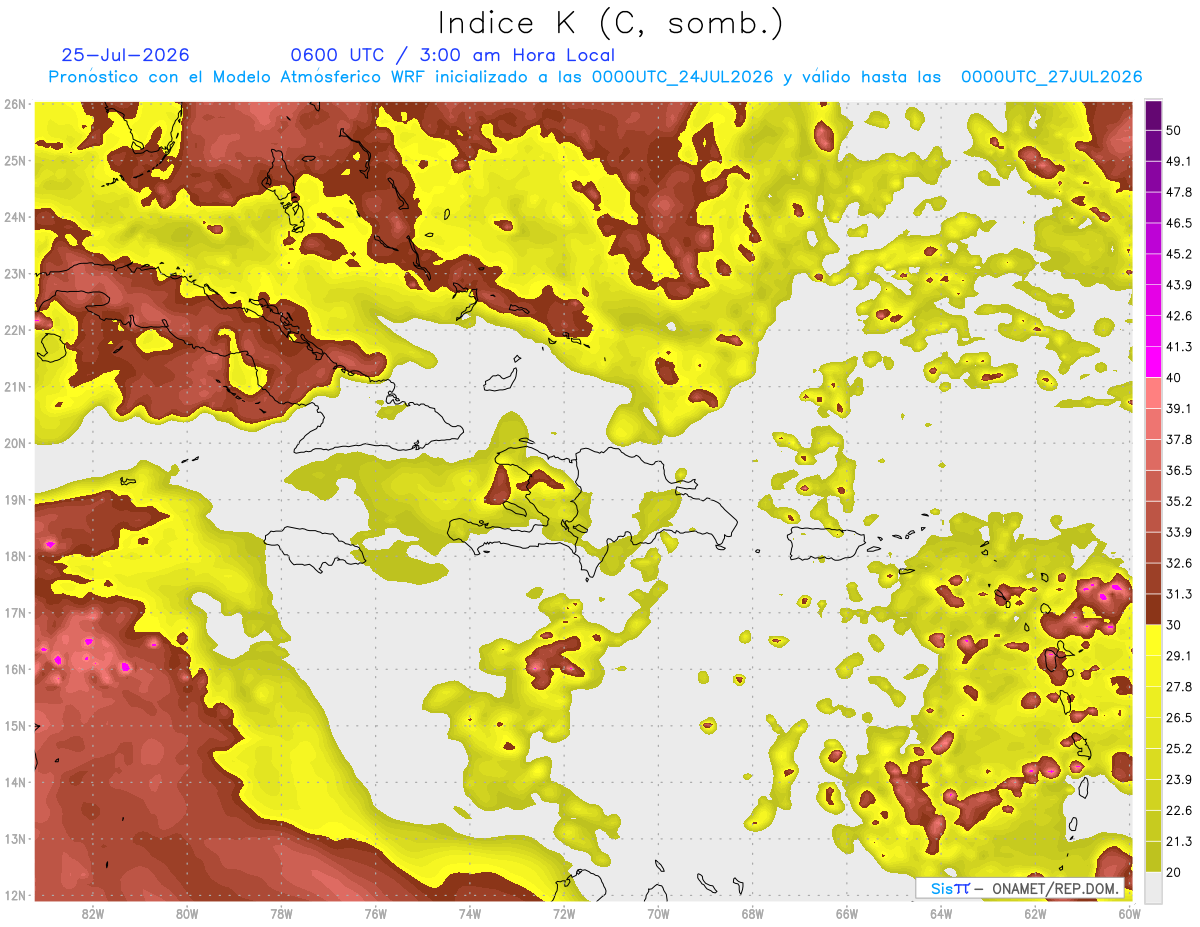Select the '26.5' color scale value
This screenshot has height=927, width=1200.
(x=1179, y=717)
